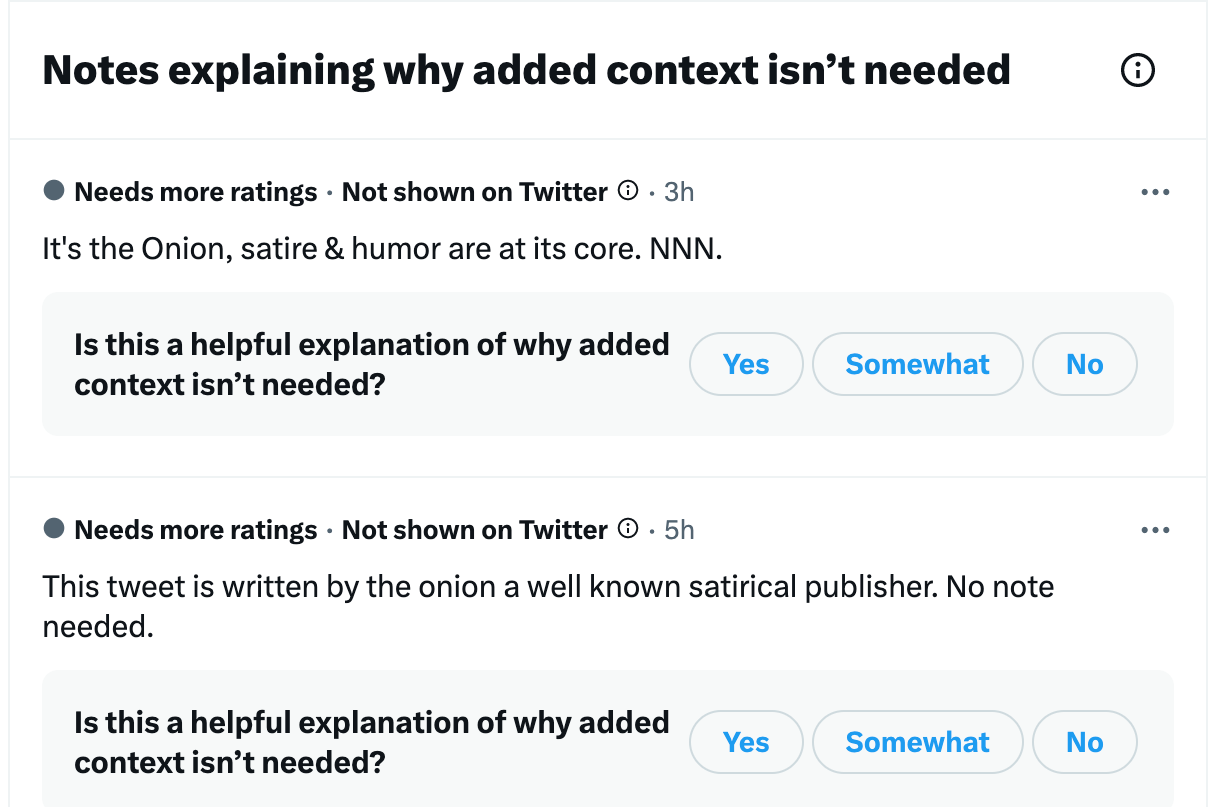
Task: Click the info icon next to first 'Not shown on Twitter'
Action: (626, 191)
